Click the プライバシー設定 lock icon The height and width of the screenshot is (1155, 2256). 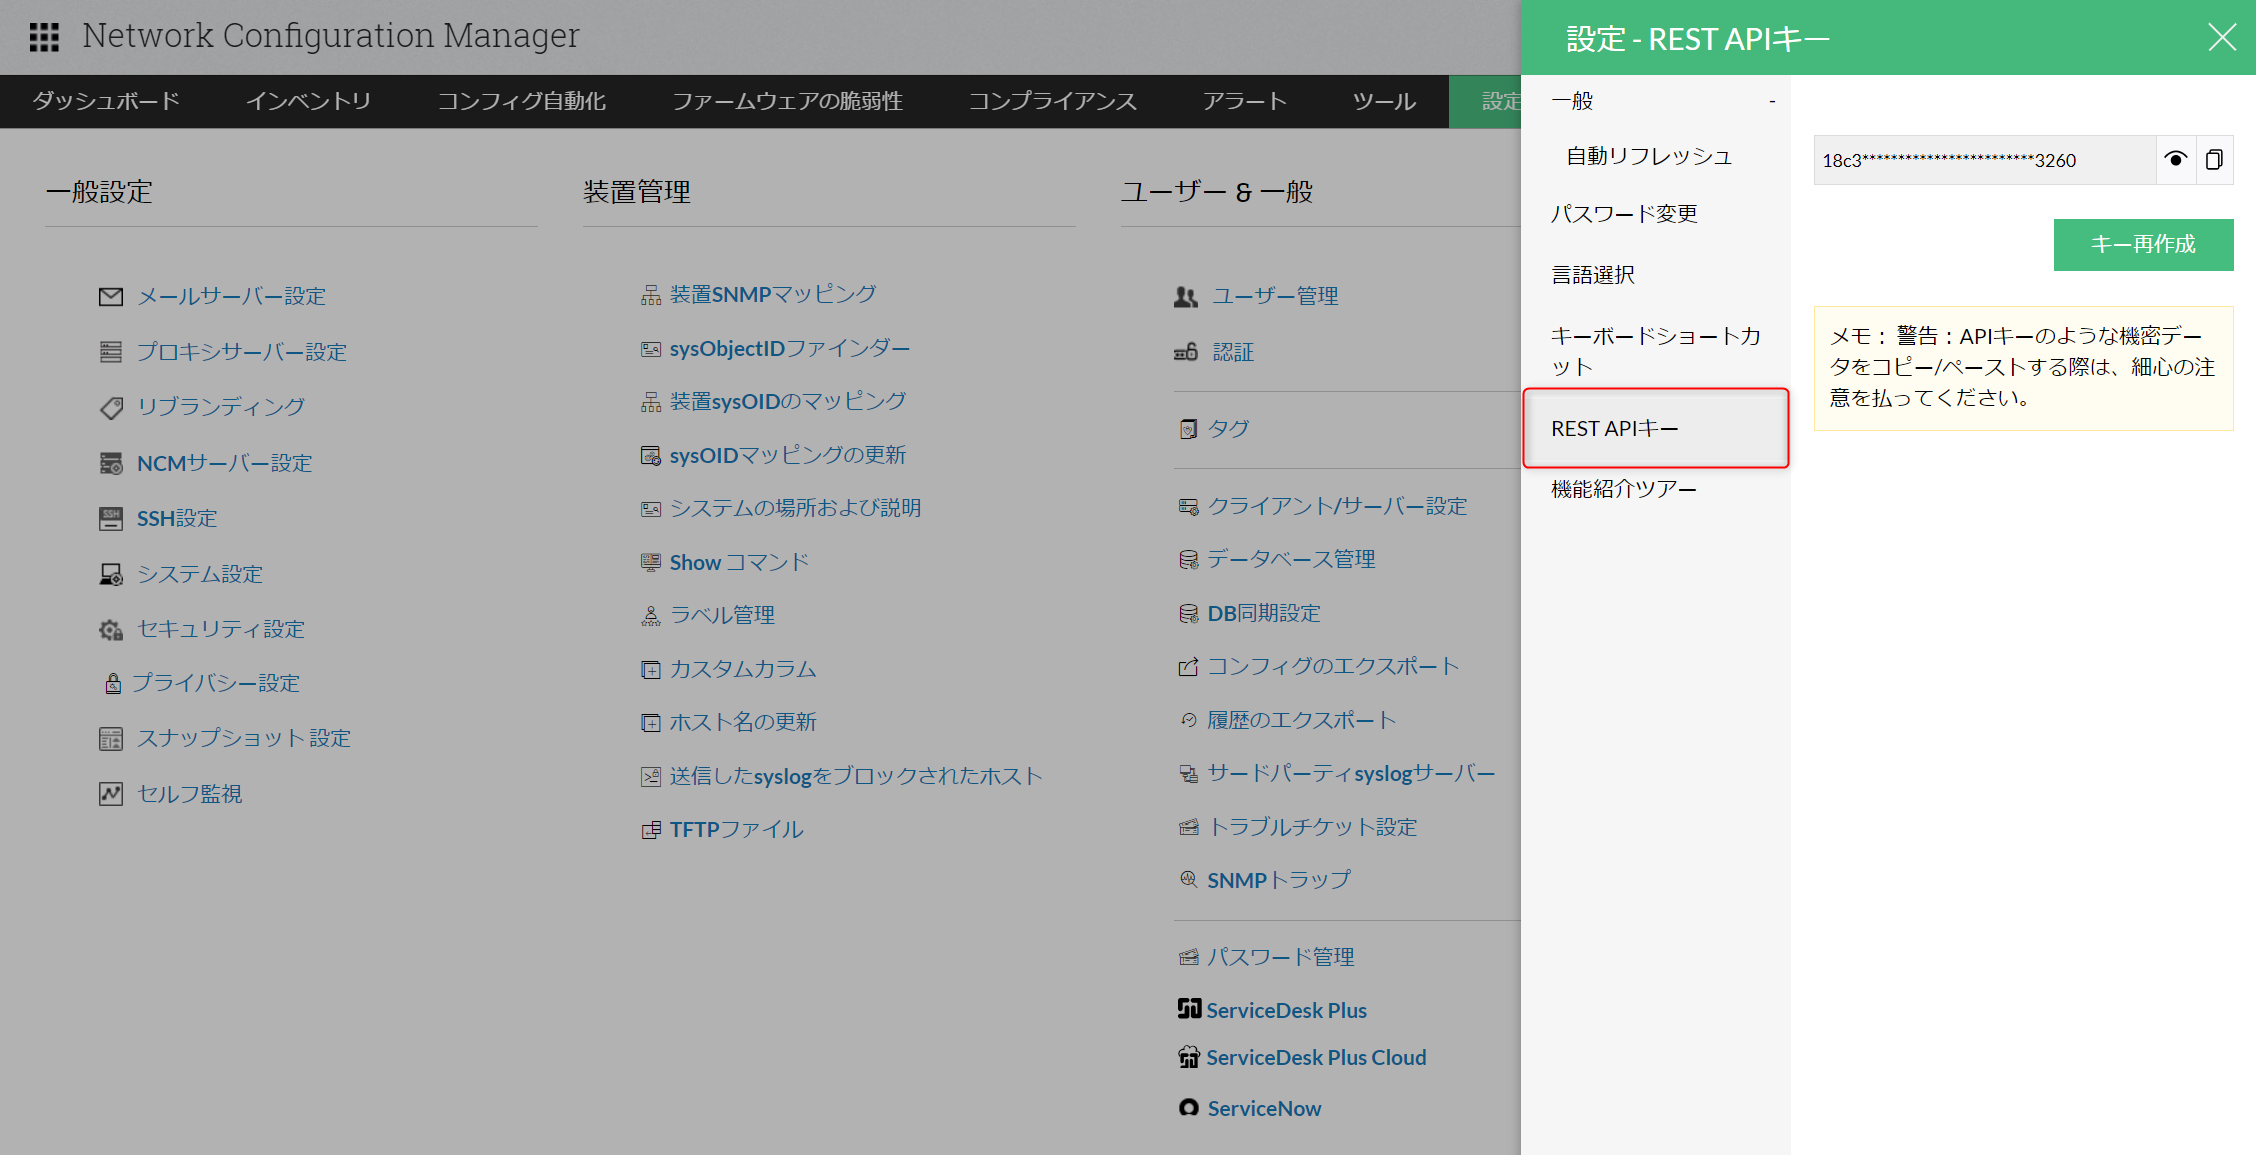(113, 683)
